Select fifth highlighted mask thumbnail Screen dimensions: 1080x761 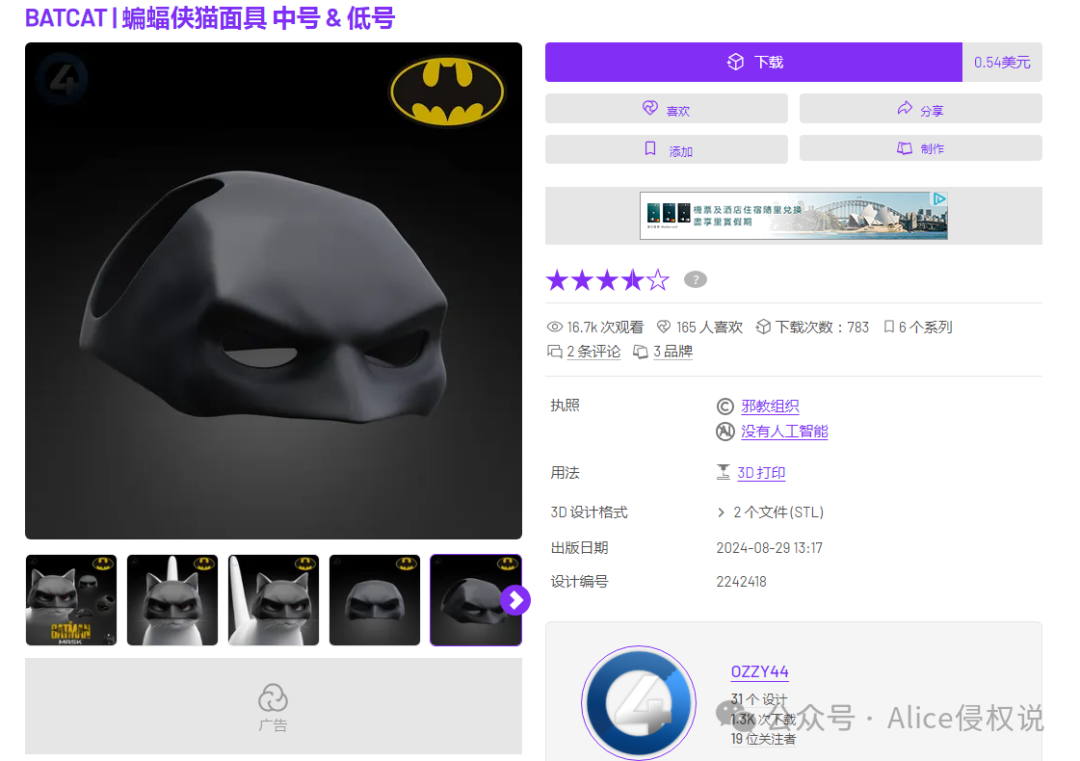475,600
